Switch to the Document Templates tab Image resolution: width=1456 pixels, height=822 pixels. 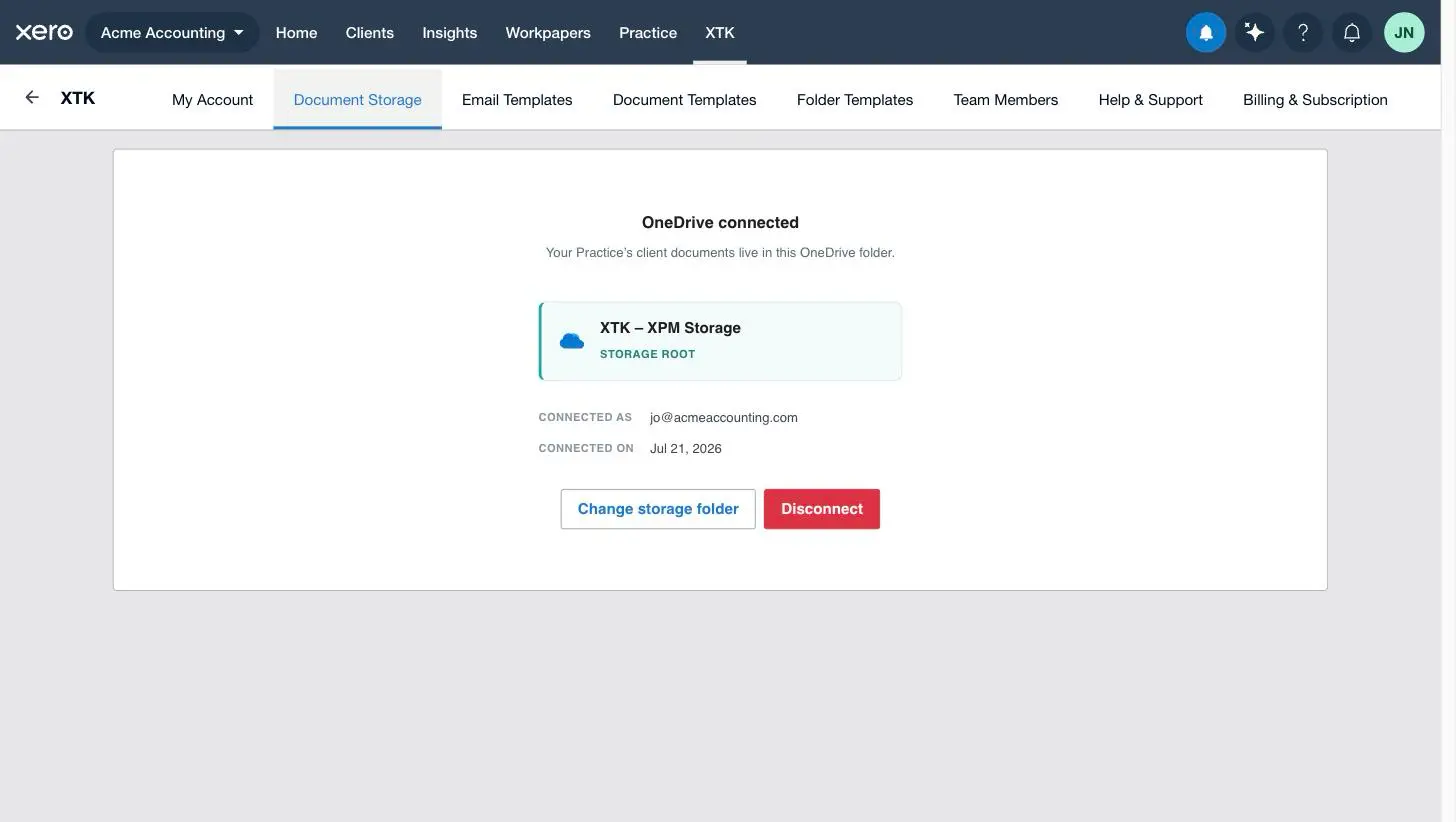pos(684,99)
